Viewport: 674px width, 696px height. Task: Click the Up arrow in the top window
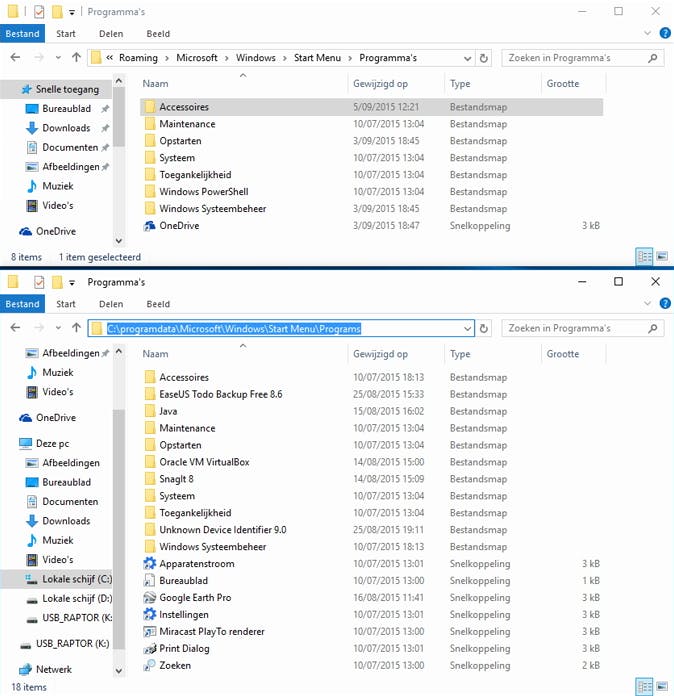(x=76, y=57)
